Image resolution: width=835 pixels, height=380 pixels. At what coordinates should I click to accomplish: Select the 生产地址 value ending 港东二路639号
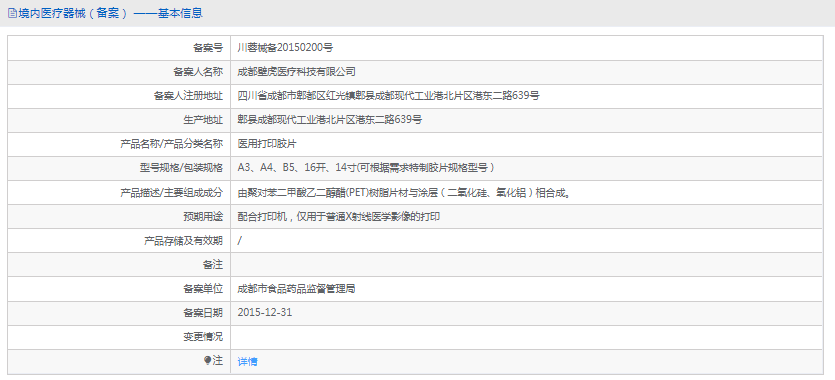[330, 120]
